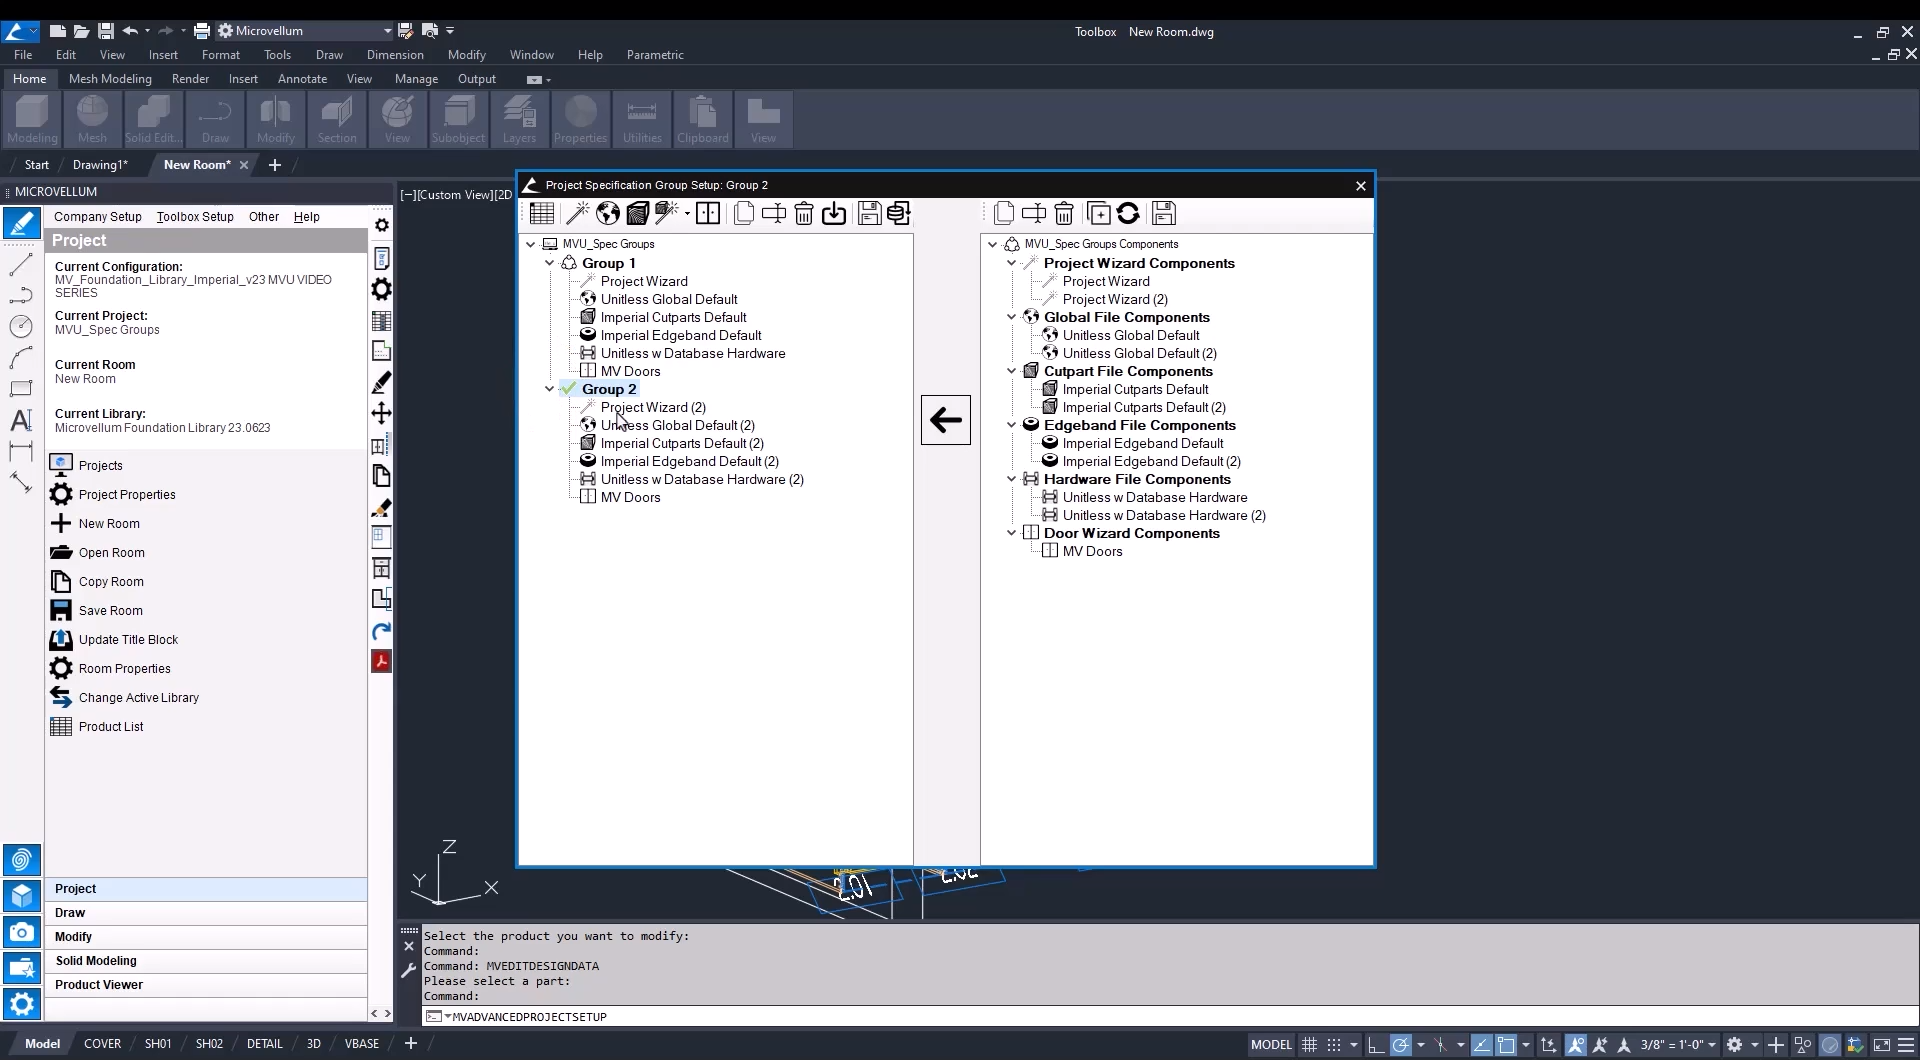Click the save icon in components toolbar
This screenshot has height=1060, width=1920.
pyautogui.click(x=1163, y=213)
